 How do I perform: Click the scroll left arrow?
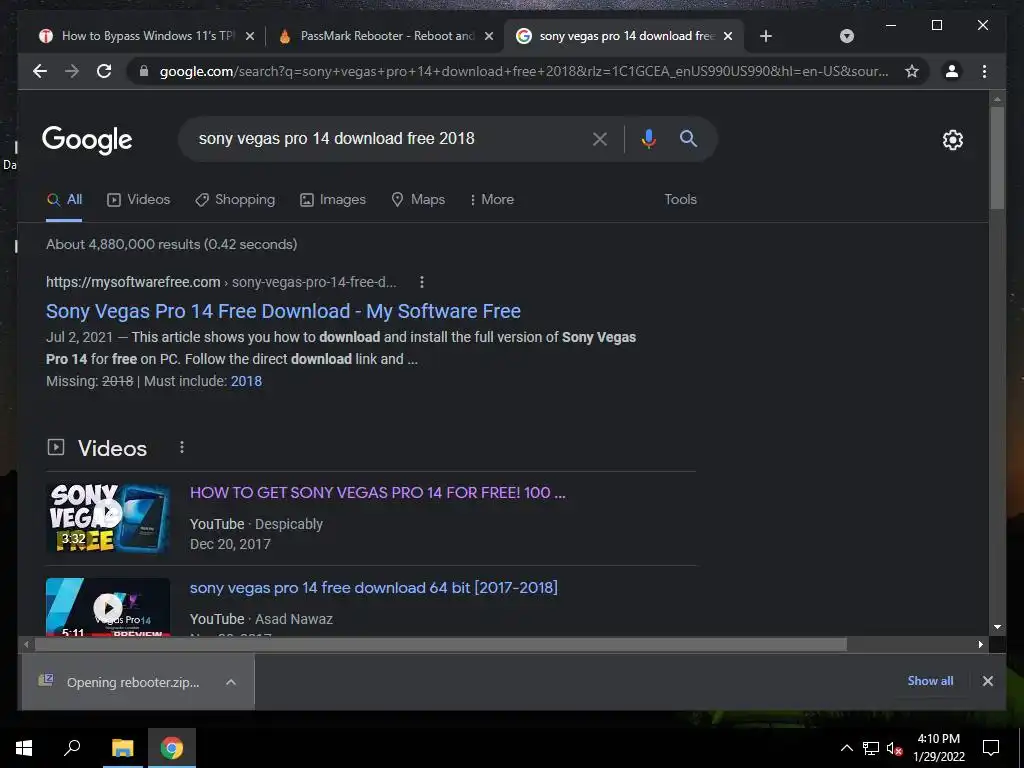tap(26, 645)
